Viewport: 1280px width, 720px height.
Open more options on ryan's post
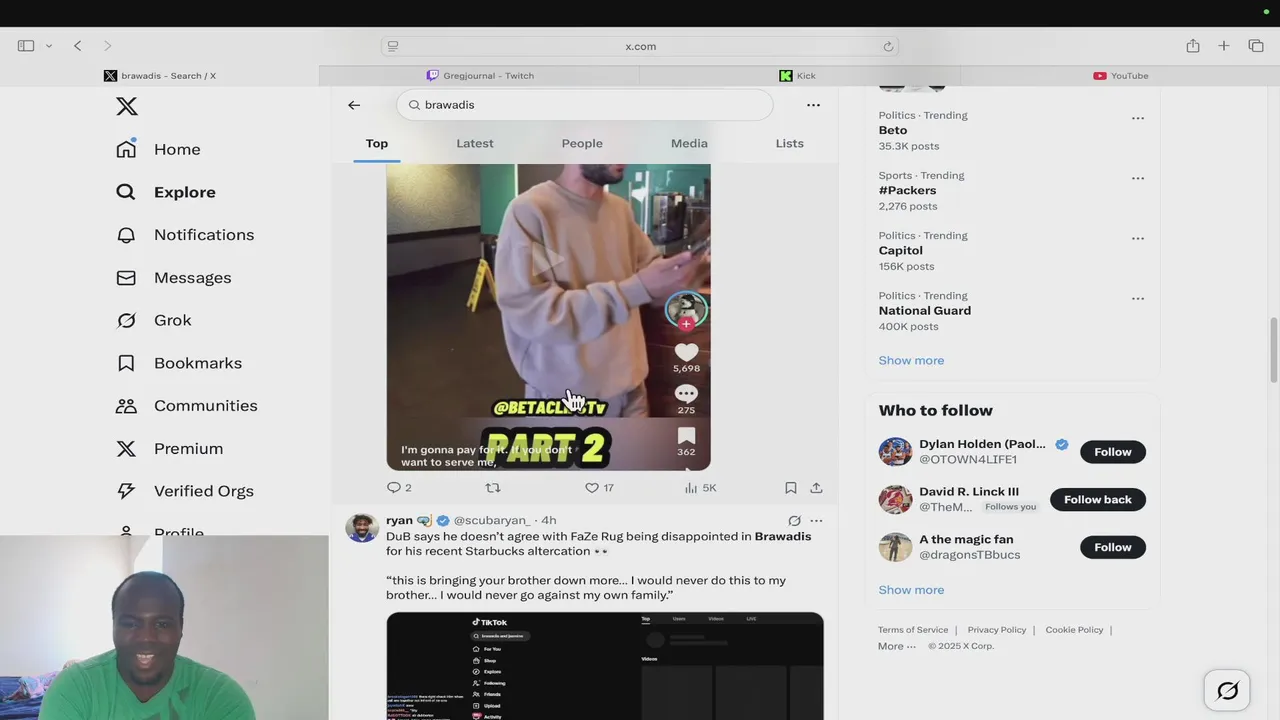[x=816, y=521]
